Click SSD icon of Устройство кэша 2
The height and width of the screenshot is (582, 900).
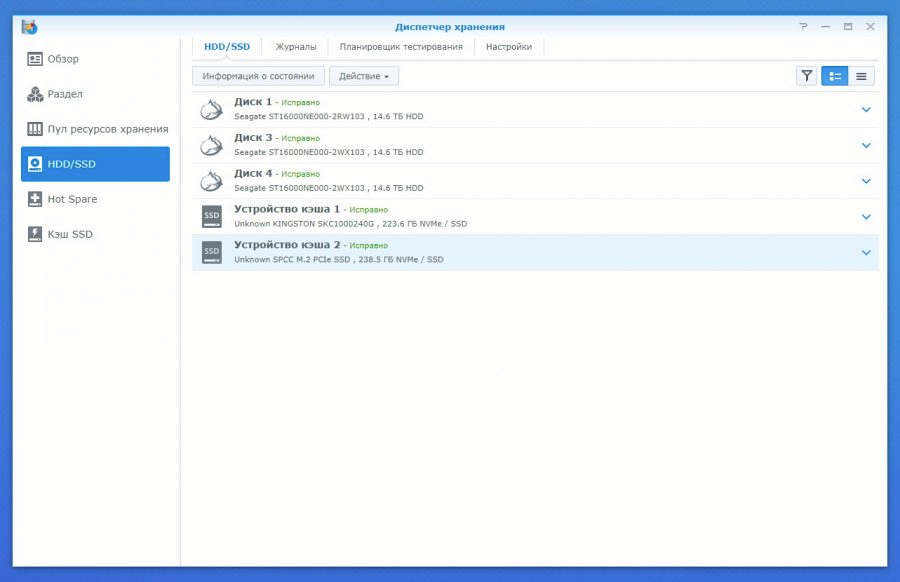click(x=211, y=252)
